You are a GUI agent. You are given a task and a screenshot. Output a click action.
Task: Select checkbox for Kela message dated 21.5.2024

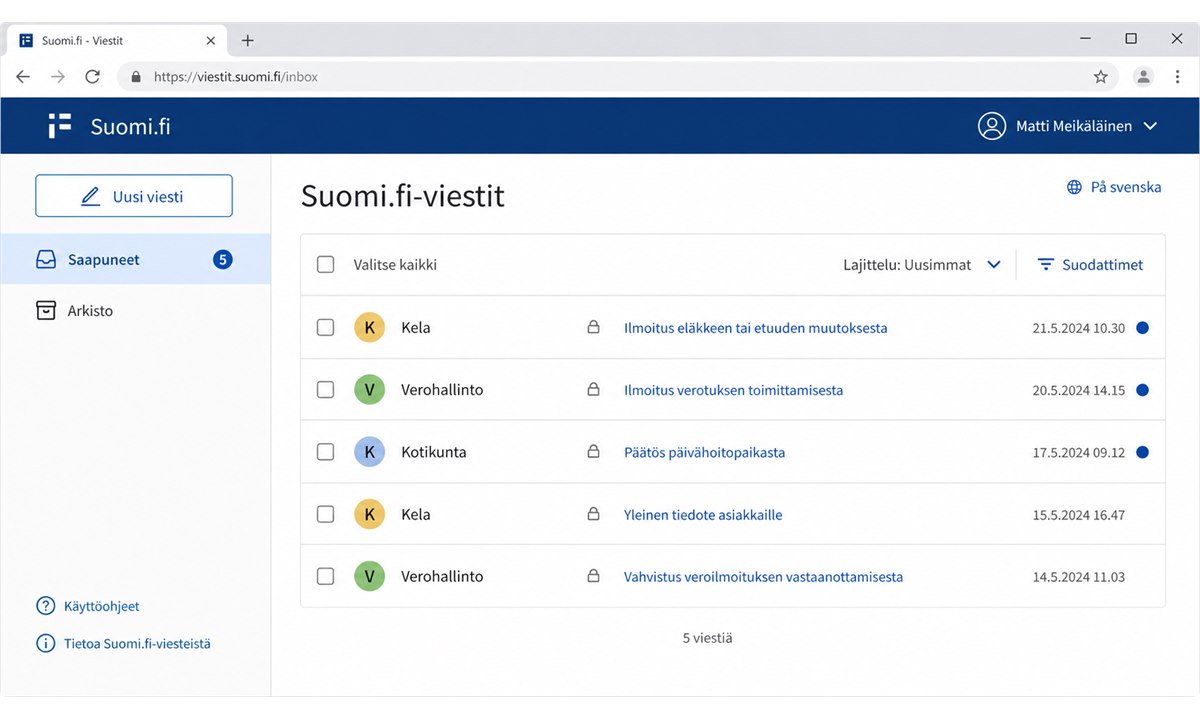coord(325,328)
